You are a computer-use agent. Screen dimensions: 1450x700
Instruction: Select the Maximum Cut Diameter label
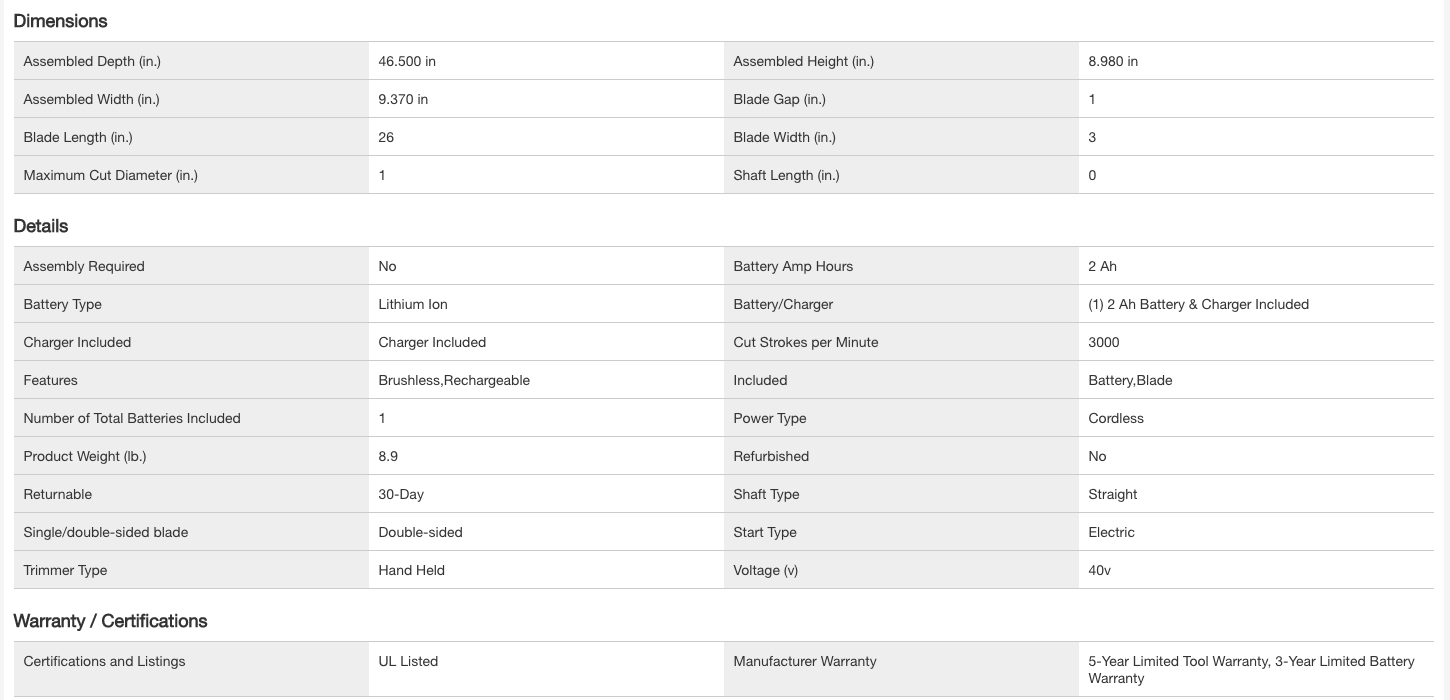[x=110, y=175]
